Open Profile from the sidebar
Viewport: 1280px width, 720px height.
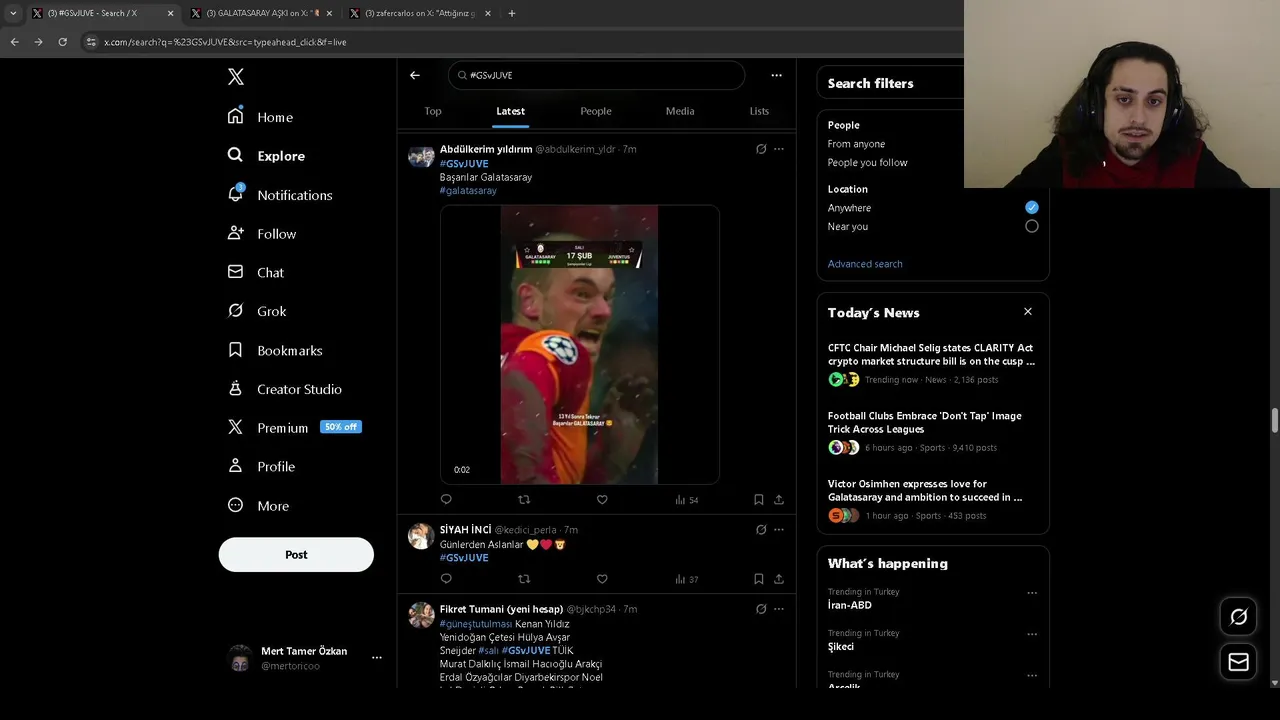pos(261,467)
